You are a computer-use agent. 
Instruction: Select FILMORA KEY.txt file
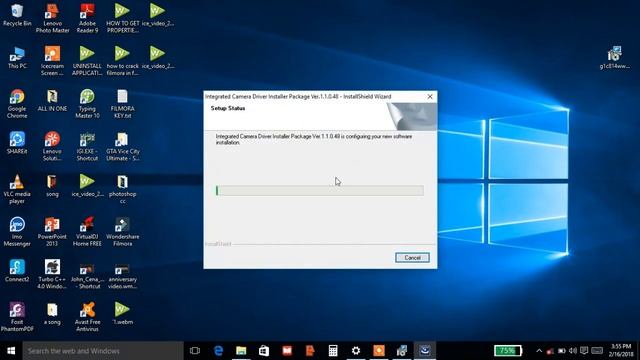pyautogui.click(x=122, y=104)
